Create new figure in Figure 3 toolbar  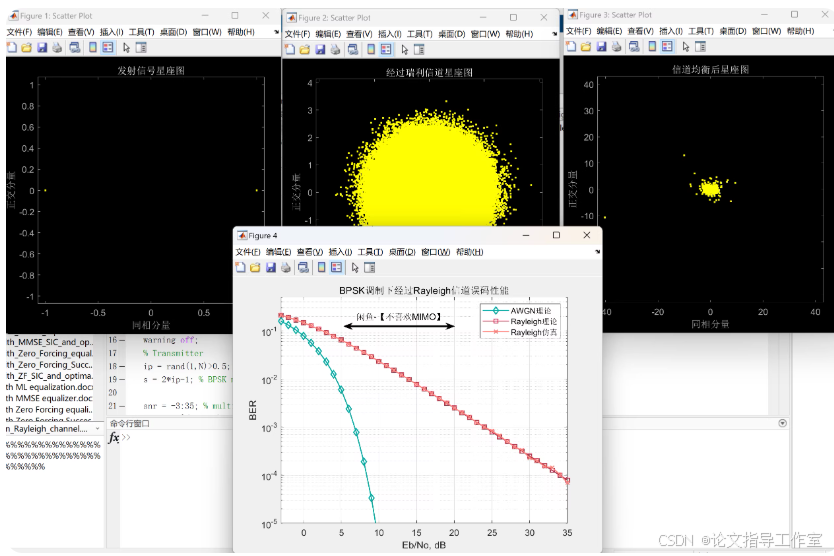pyautogui.click(x=571, y=47)
